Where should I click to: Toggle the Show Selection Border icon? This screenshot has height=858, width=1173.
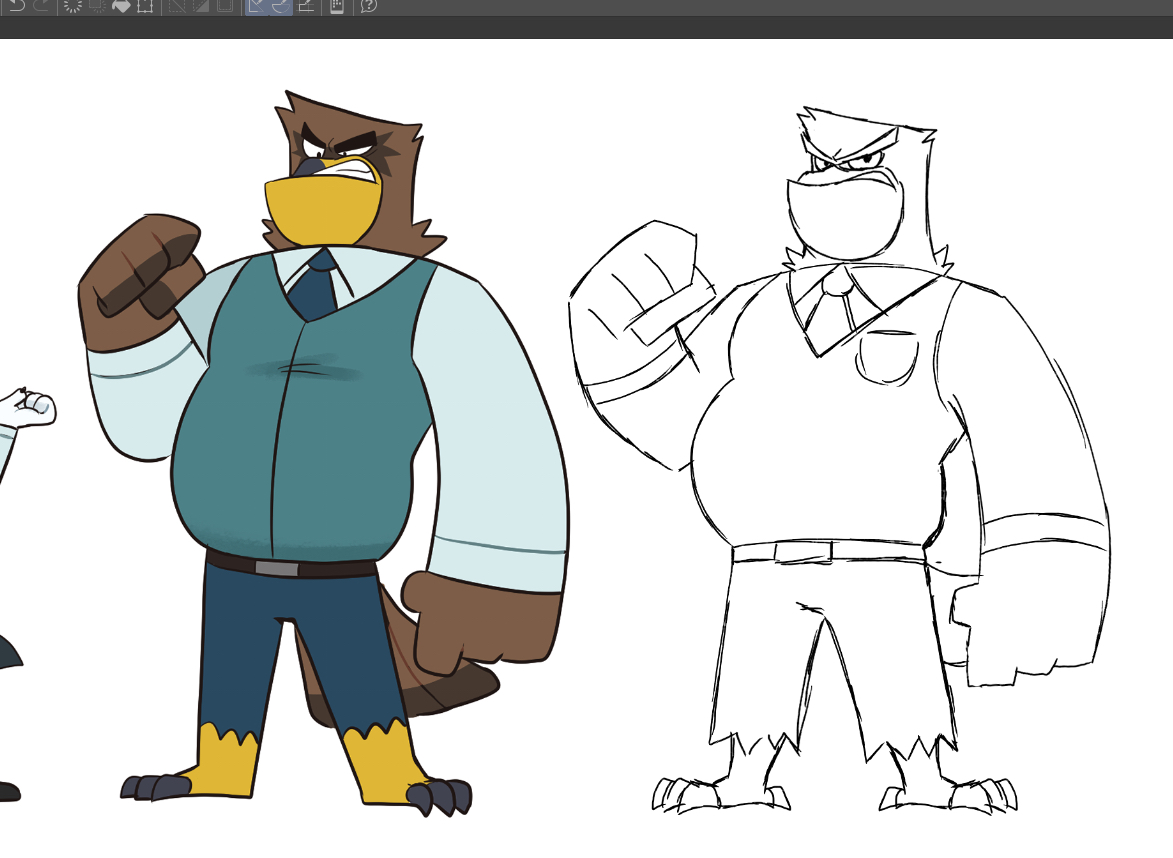coord(225,5)
